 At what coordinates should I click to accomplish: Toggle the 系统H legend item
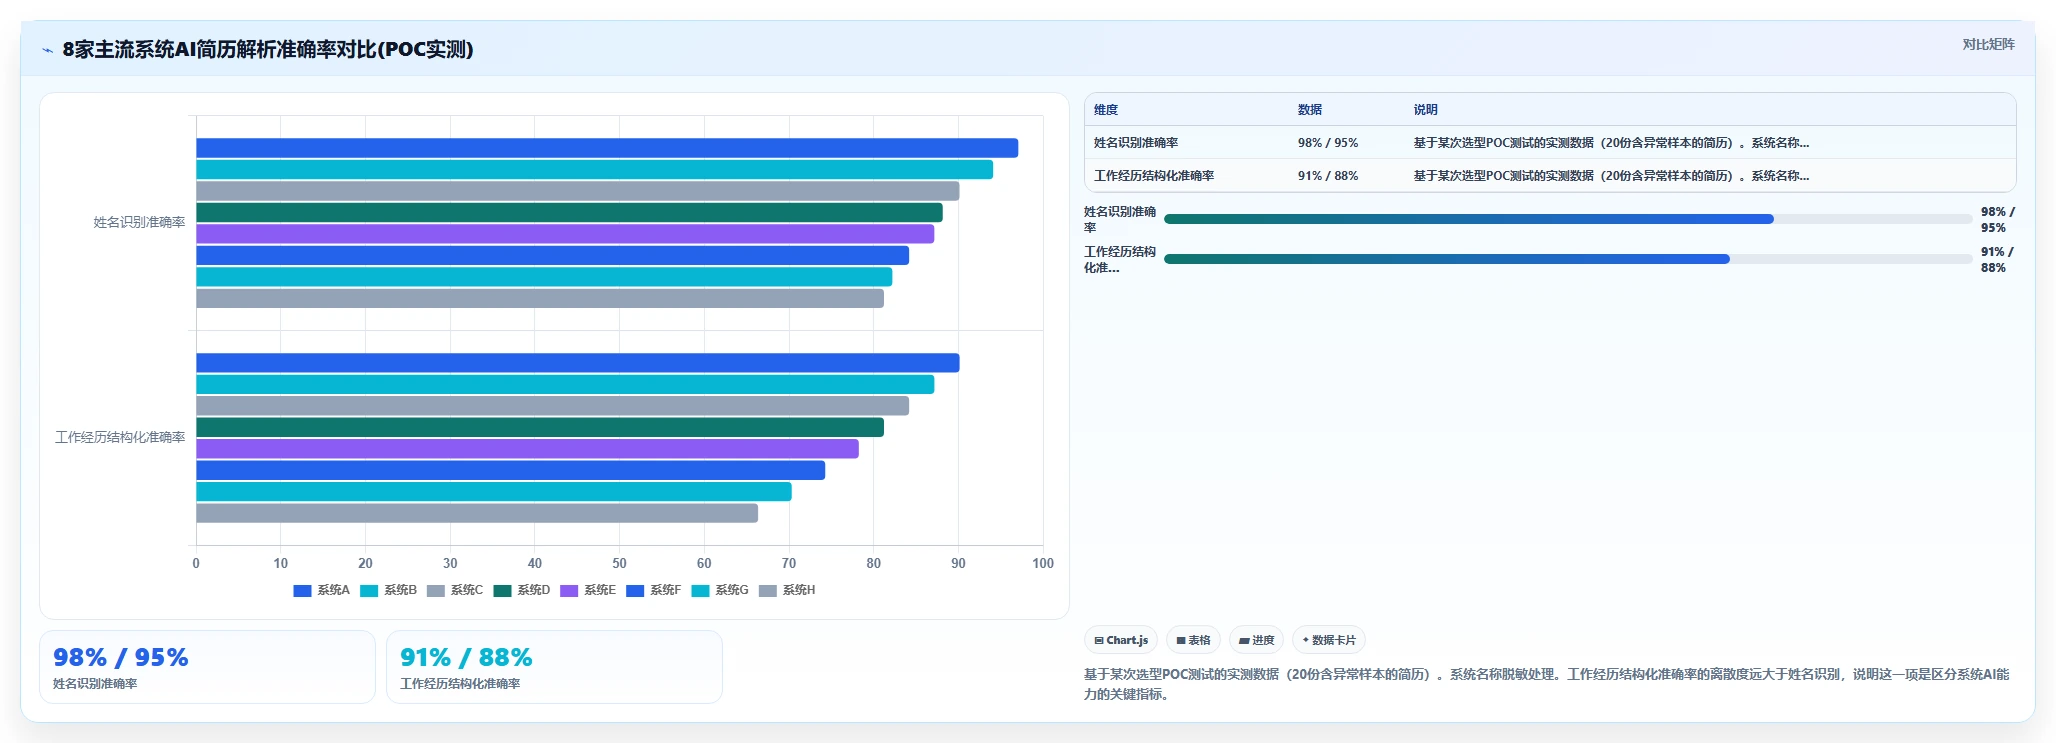(787, 590)
